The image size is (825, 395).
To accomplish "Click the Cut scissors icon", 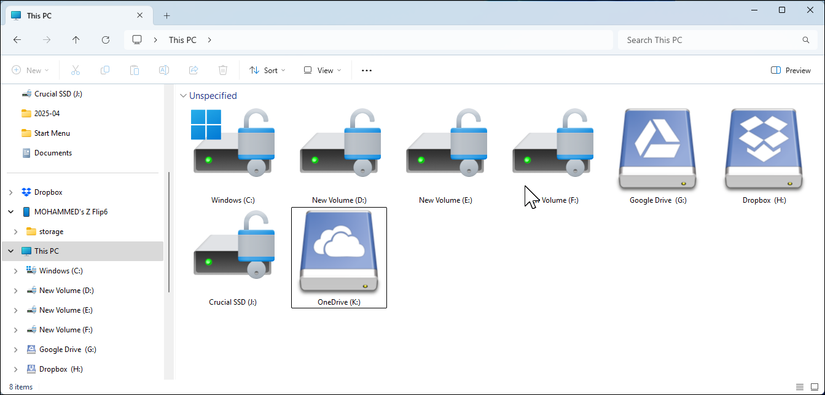I will (x=75, y=70).
